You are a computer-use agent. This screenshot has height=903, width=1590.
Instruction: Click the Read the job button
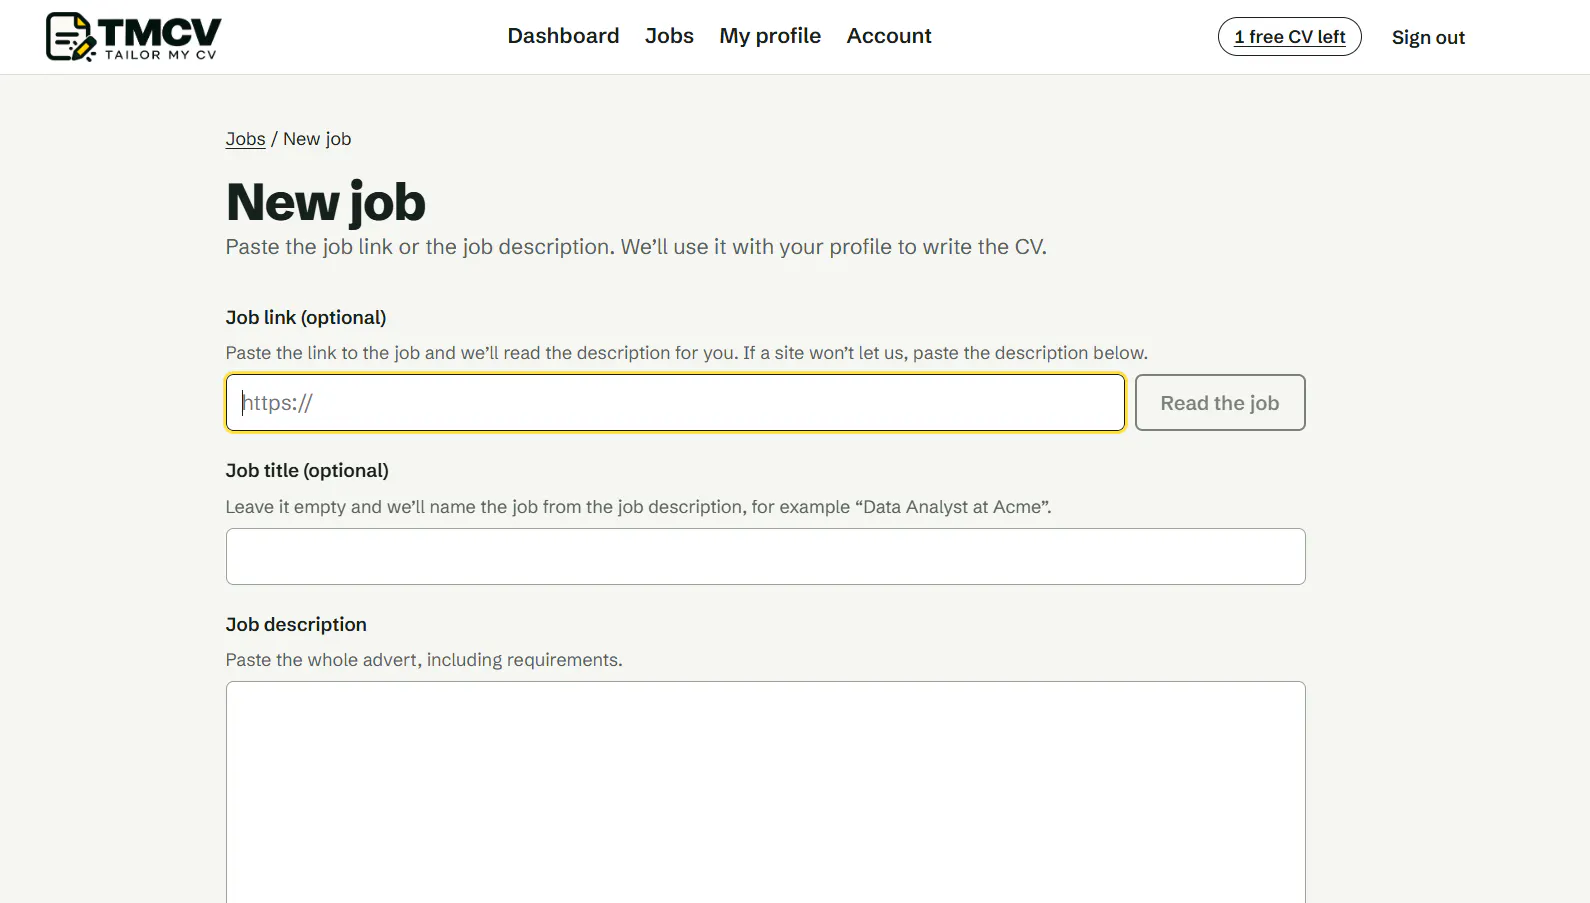coord(1219,403)
